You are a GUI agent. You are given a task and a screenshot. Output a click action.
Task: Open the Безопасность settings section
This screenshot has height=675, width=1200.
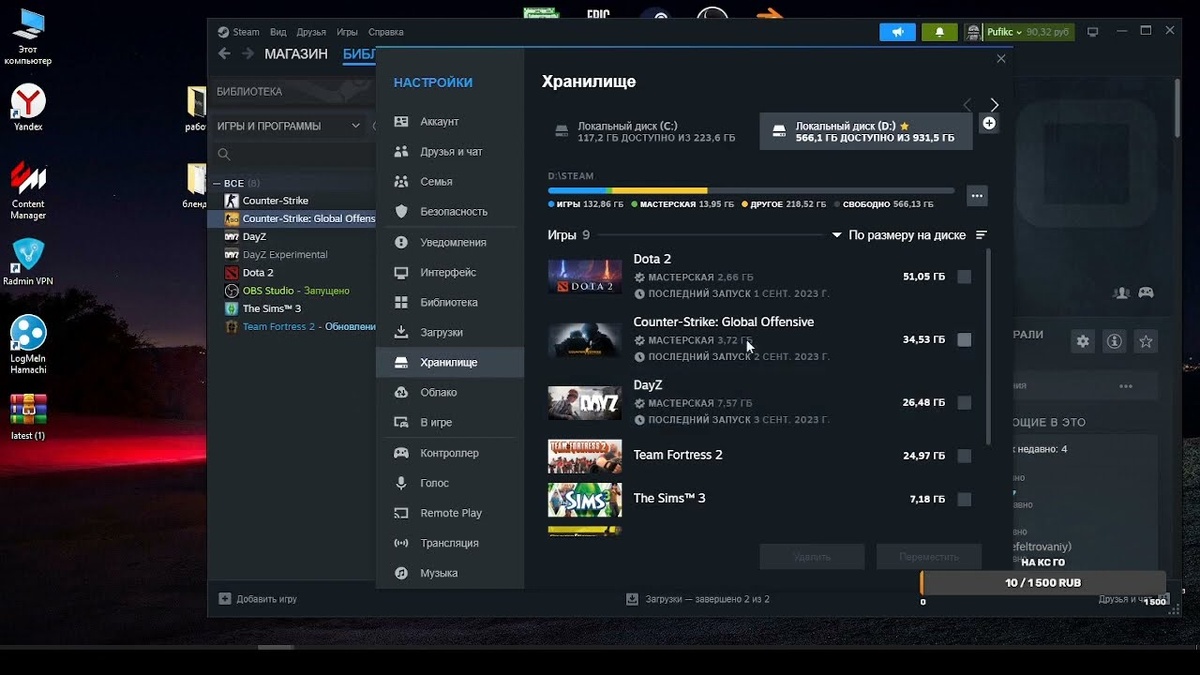[450, 212]
